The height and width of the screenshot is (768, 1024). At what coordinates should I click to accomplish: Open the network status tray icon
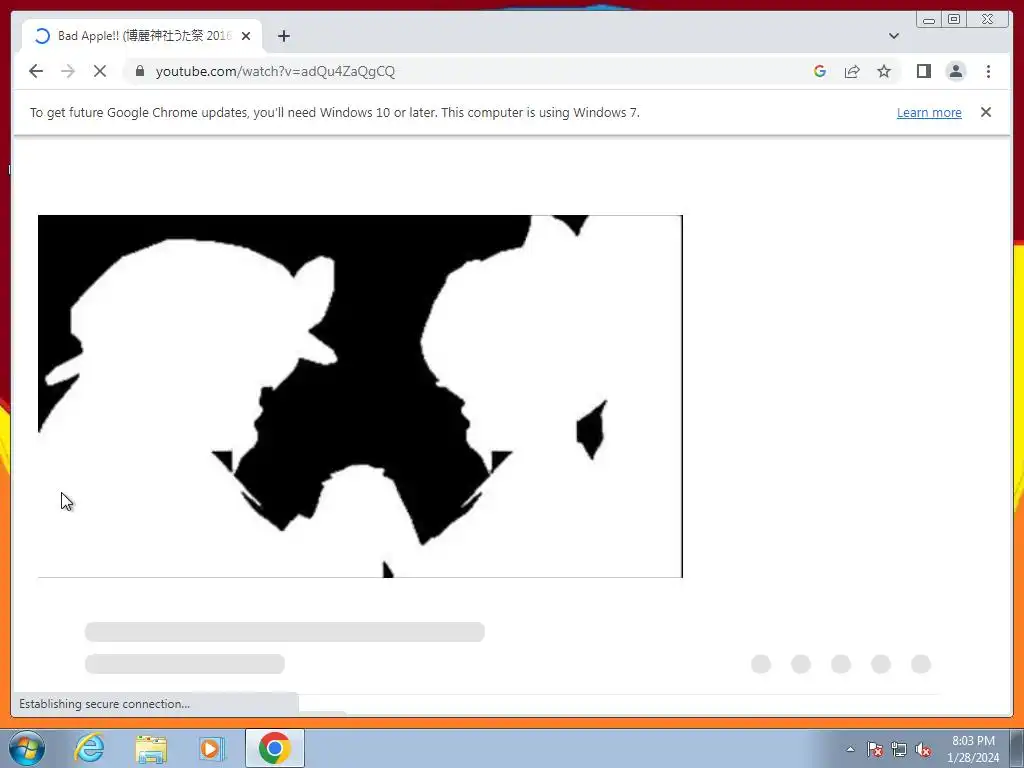[x=899, y=749]
